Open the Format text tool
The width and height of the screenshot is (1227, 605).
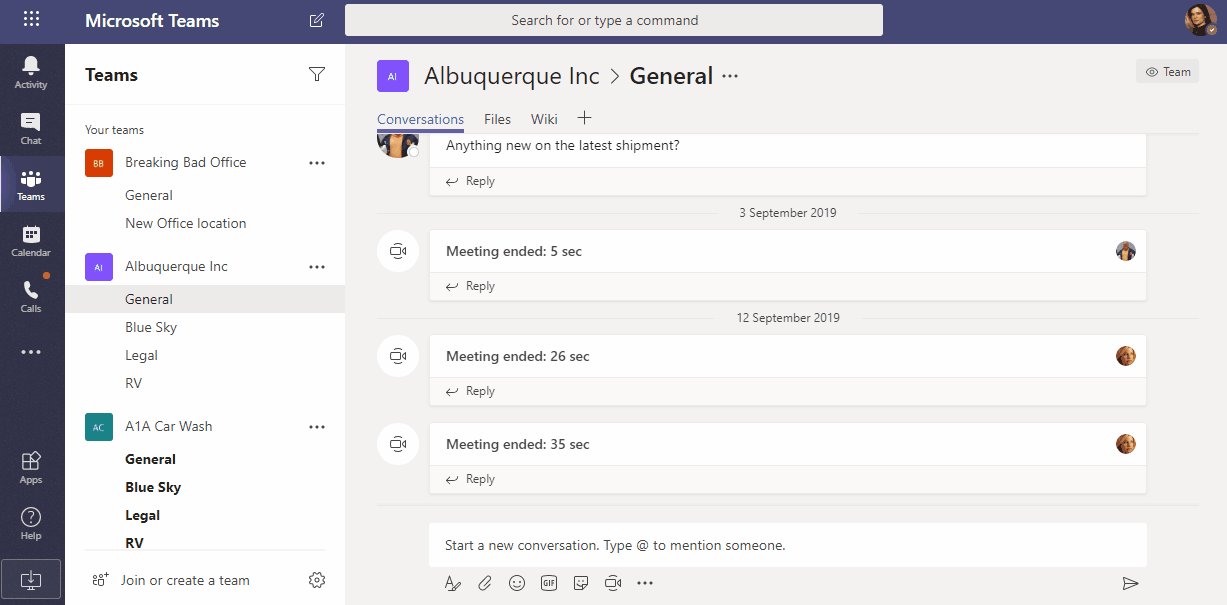point(453,583)
